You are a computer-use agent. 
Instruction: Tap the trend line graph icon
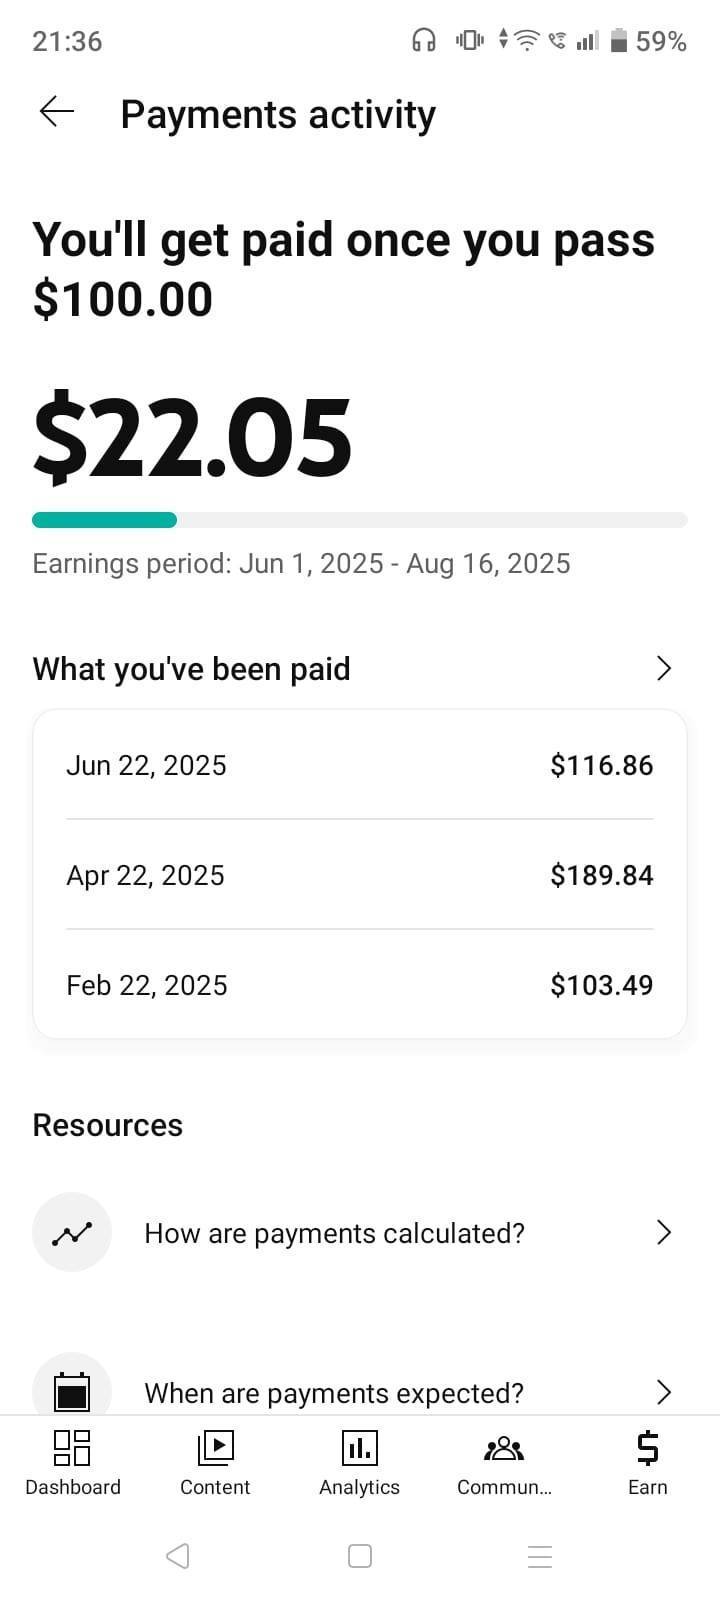(x=72, y=1232)
